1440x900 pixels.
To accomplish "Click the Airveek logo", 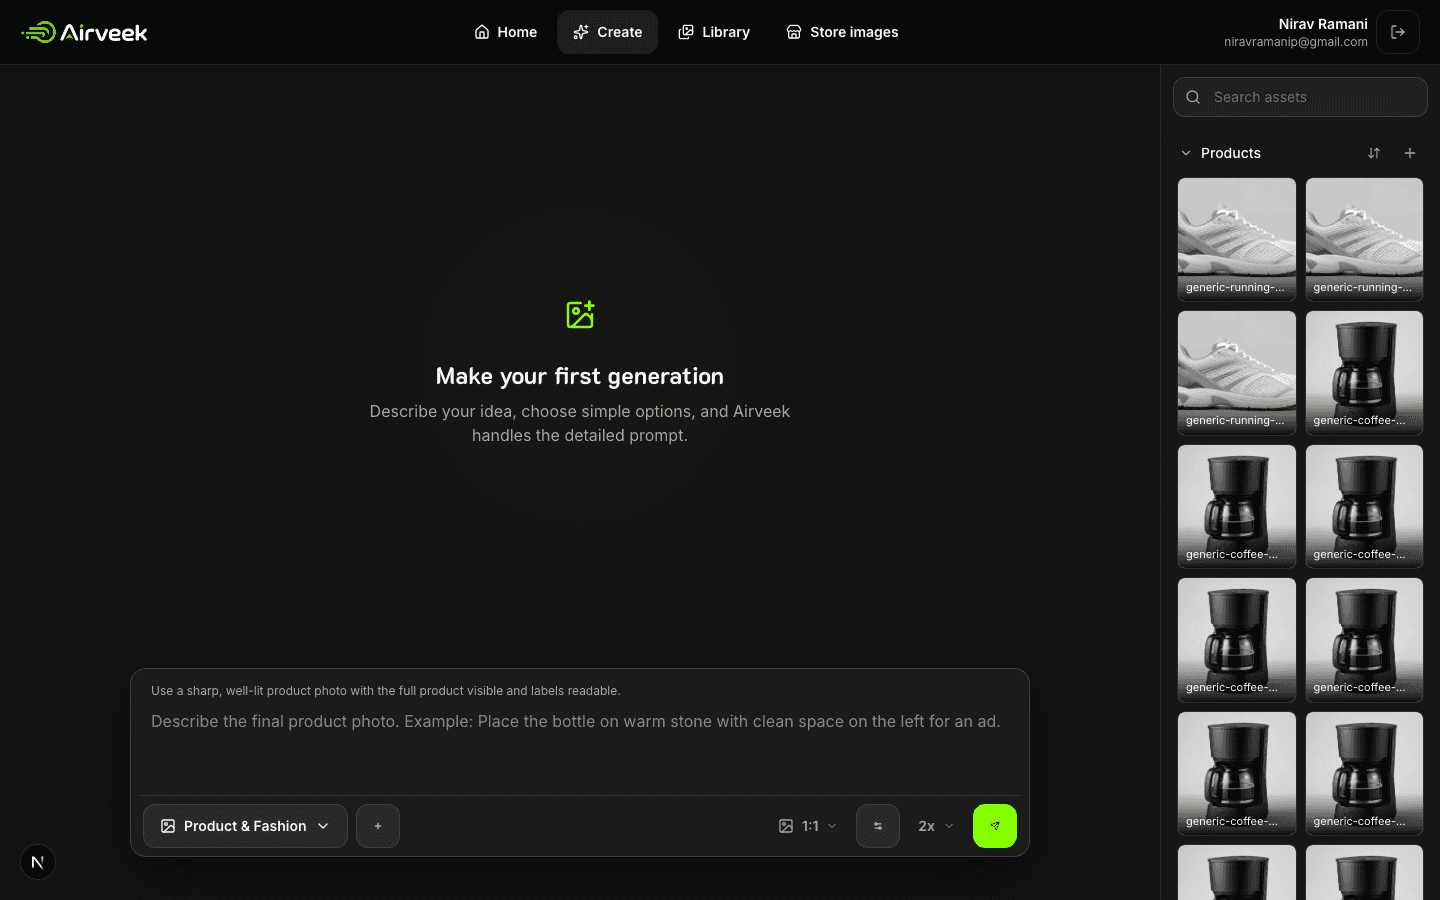I will [x=84, y=32].
